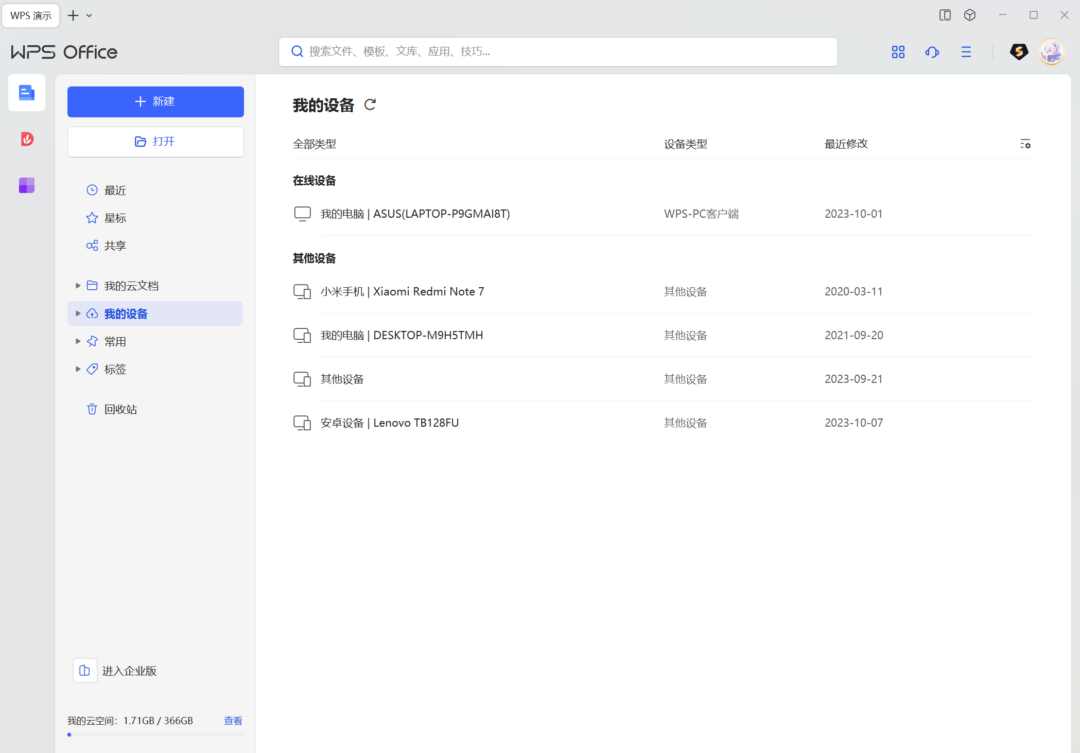Open the membership badge icon near avatar
Viewport: 1080px width, 753px height.
[x=1018, y=52]
